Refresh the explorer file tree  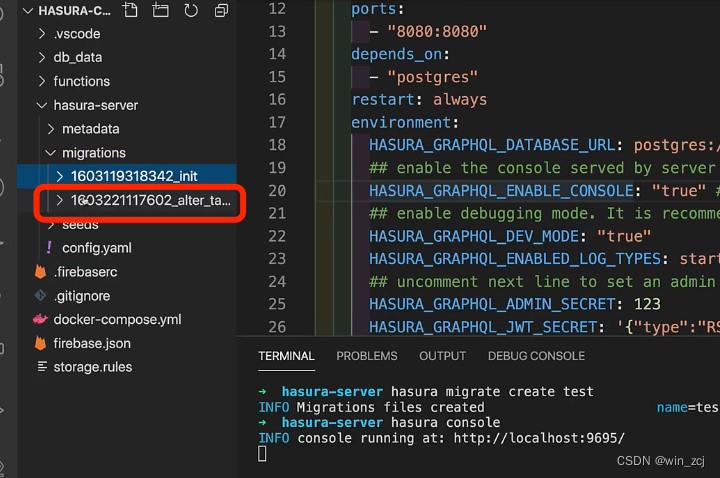click(191, 10)
